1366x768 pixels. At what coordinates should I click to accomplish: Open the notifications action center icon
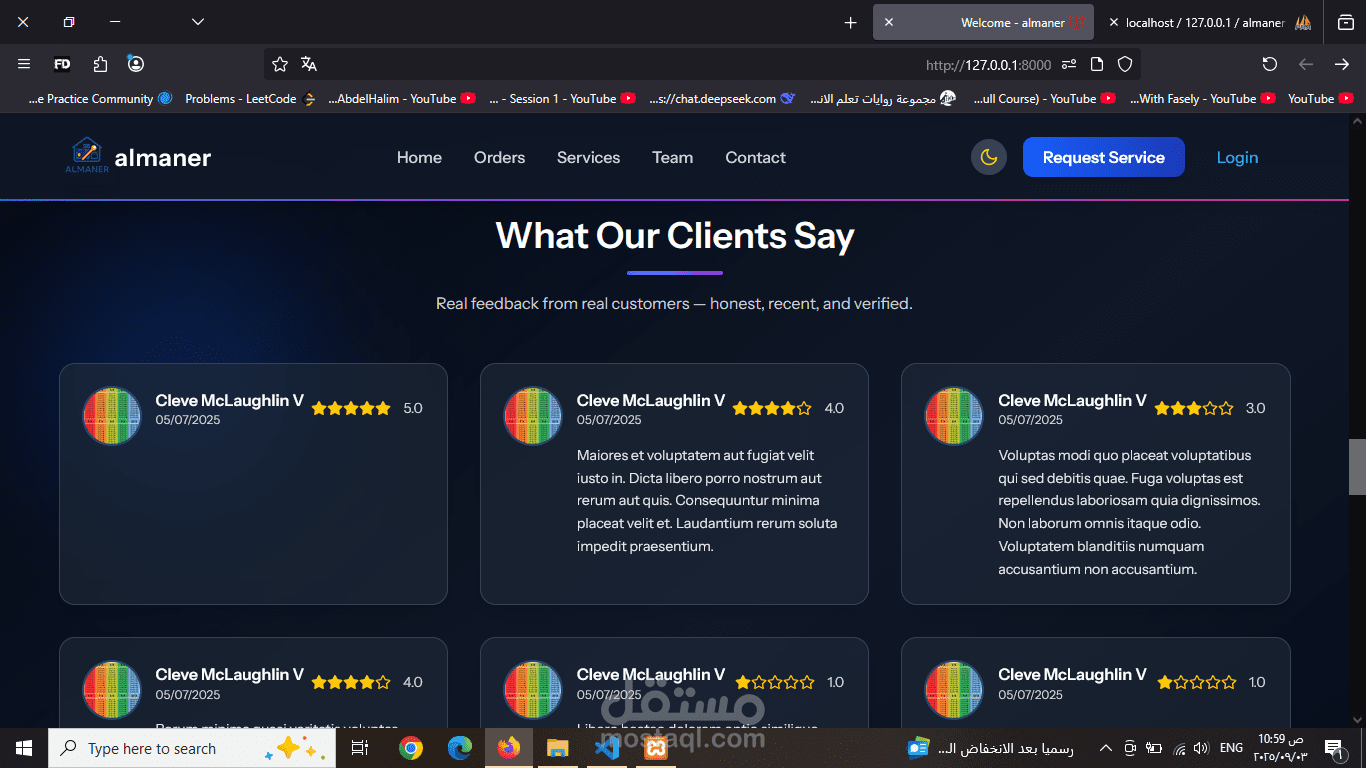click(x=1333, y=748)
